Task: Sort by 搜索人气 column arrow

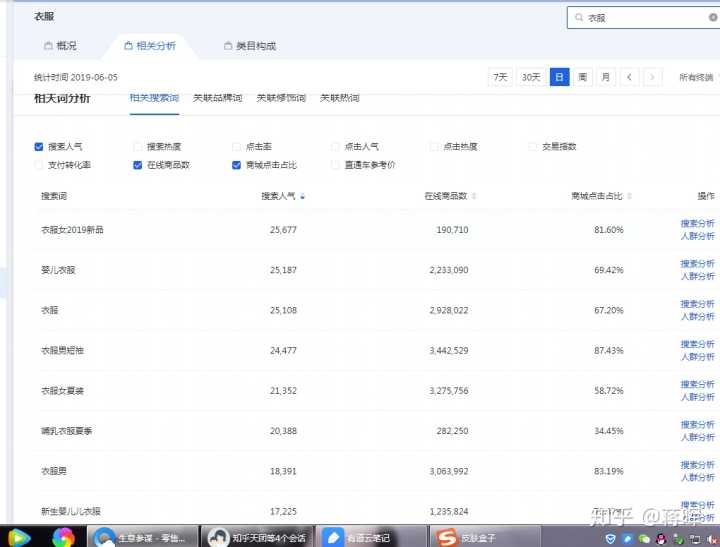Action: (302, 196)
